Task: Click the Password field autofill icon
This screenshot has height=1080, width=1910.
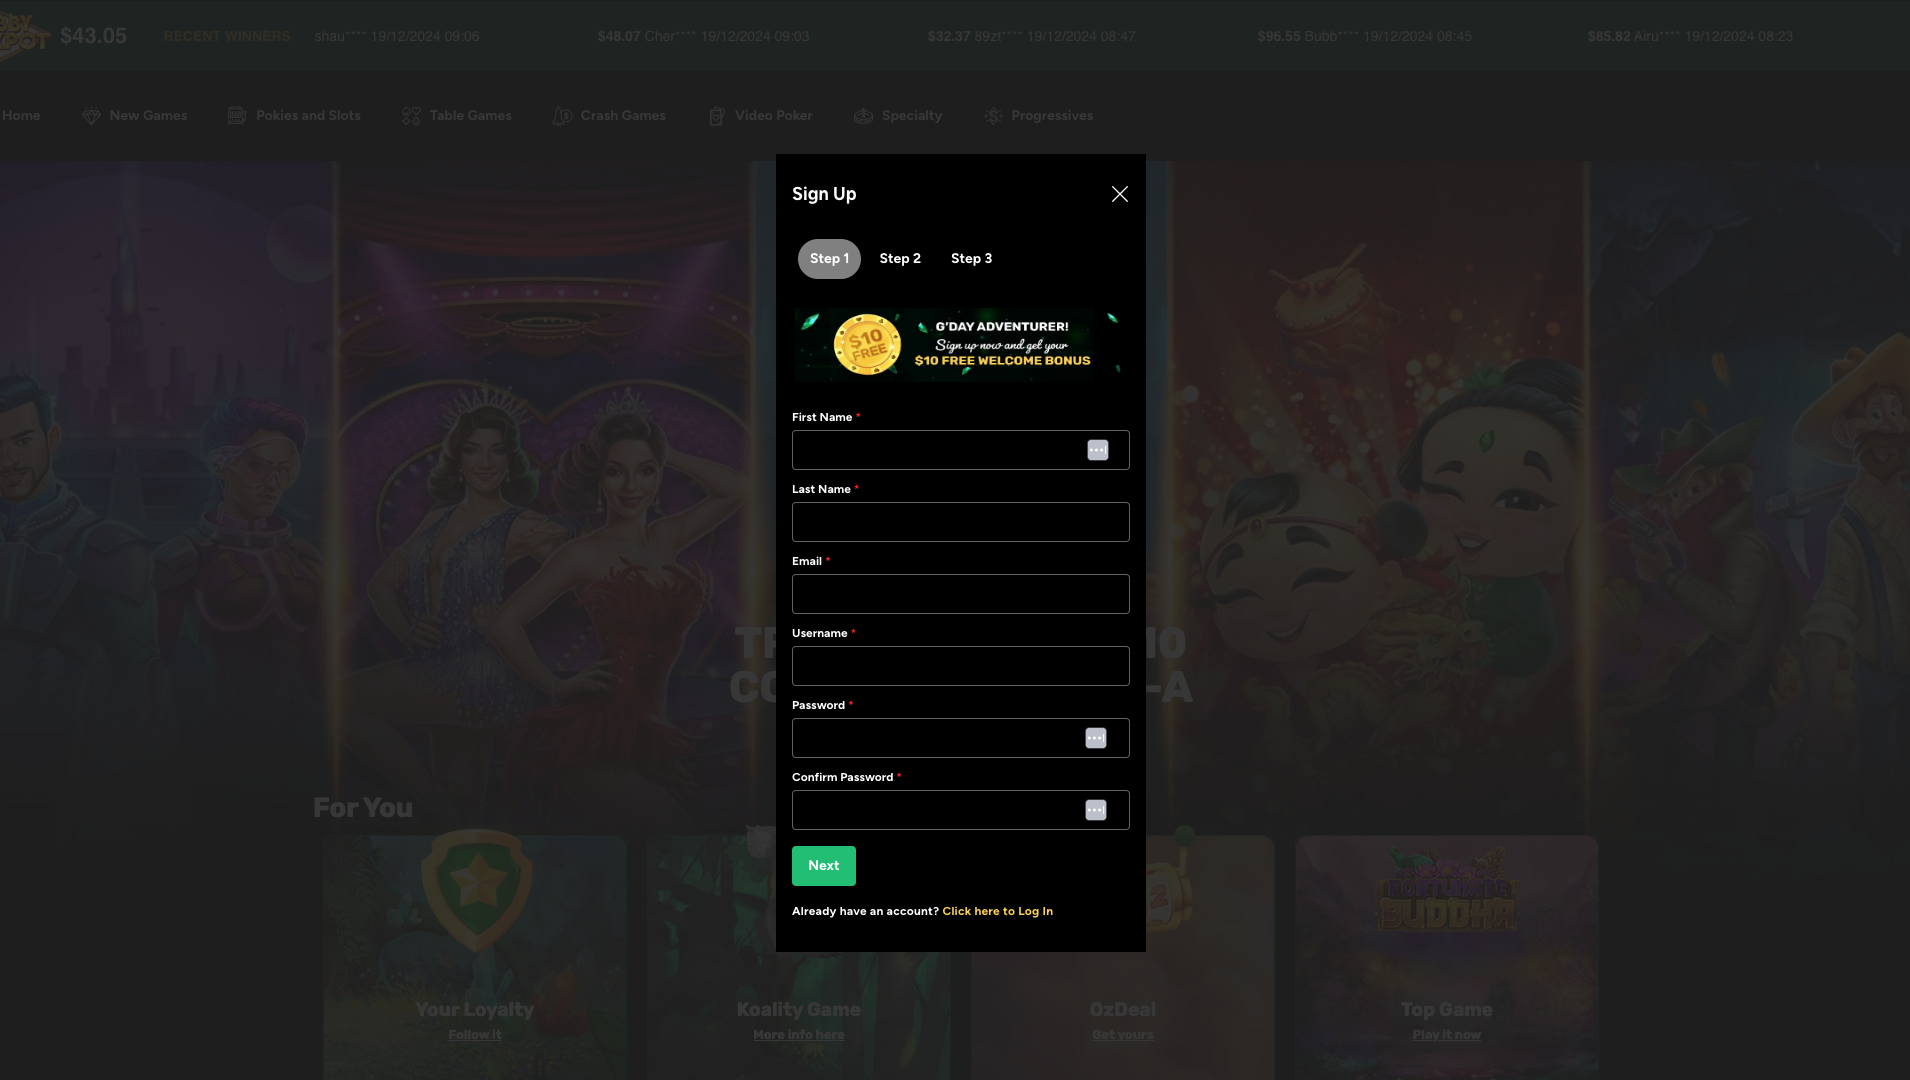Action: coord(1095,738)
